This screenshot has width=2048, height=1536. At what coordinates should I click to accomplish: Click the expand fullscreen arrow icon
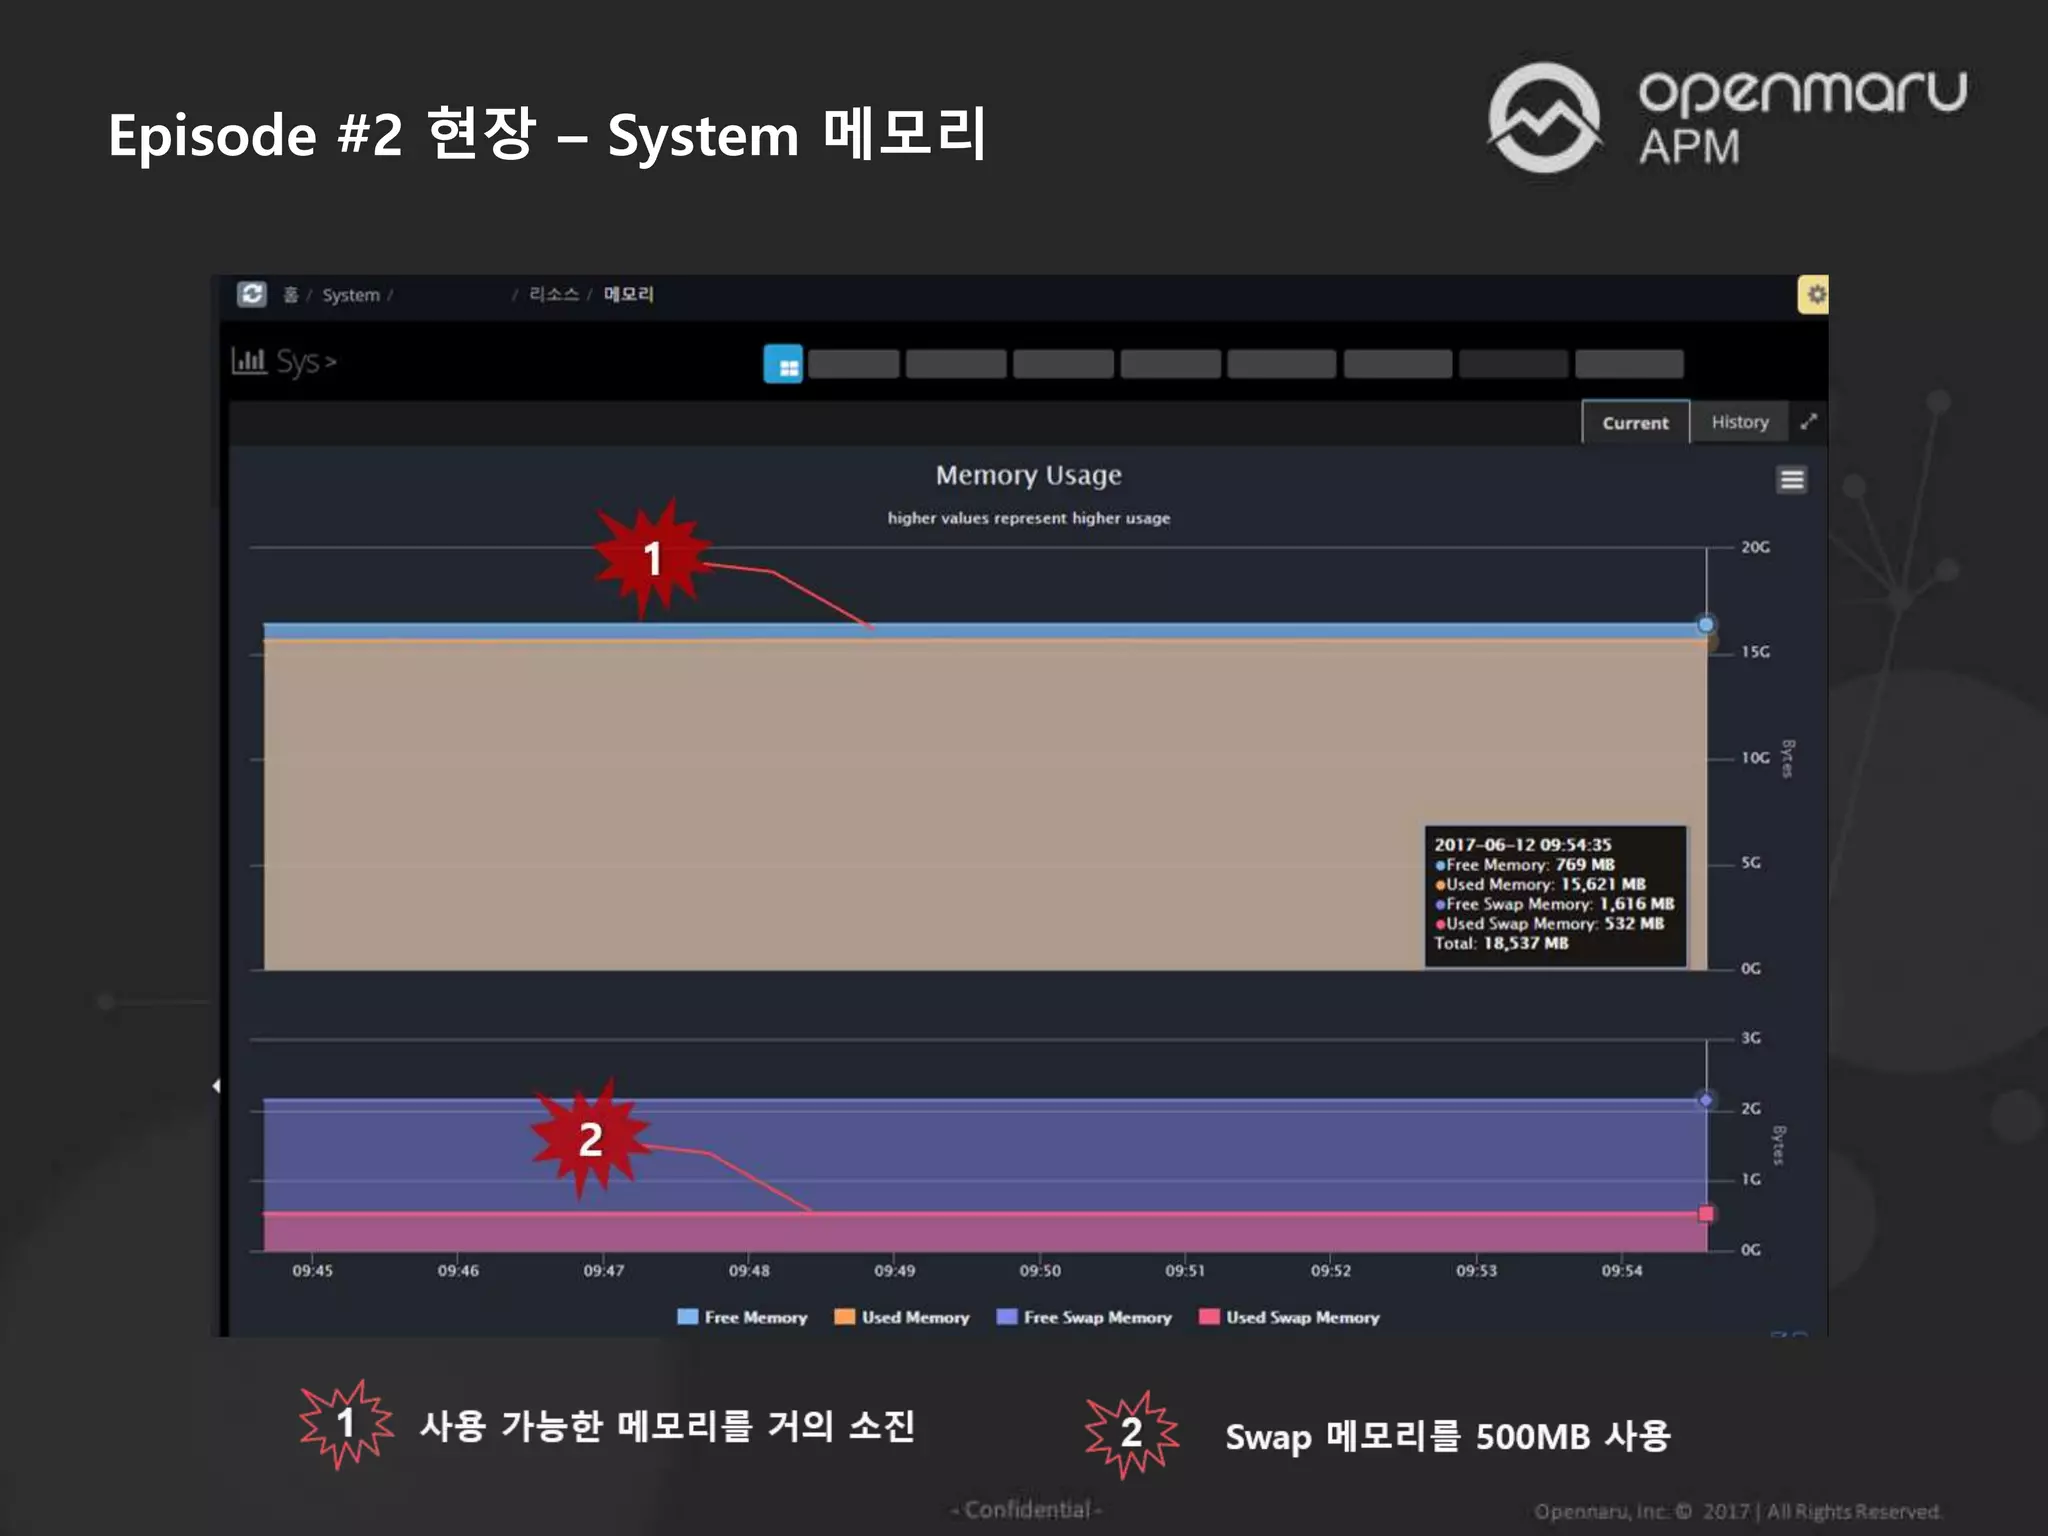[1808, 422]
